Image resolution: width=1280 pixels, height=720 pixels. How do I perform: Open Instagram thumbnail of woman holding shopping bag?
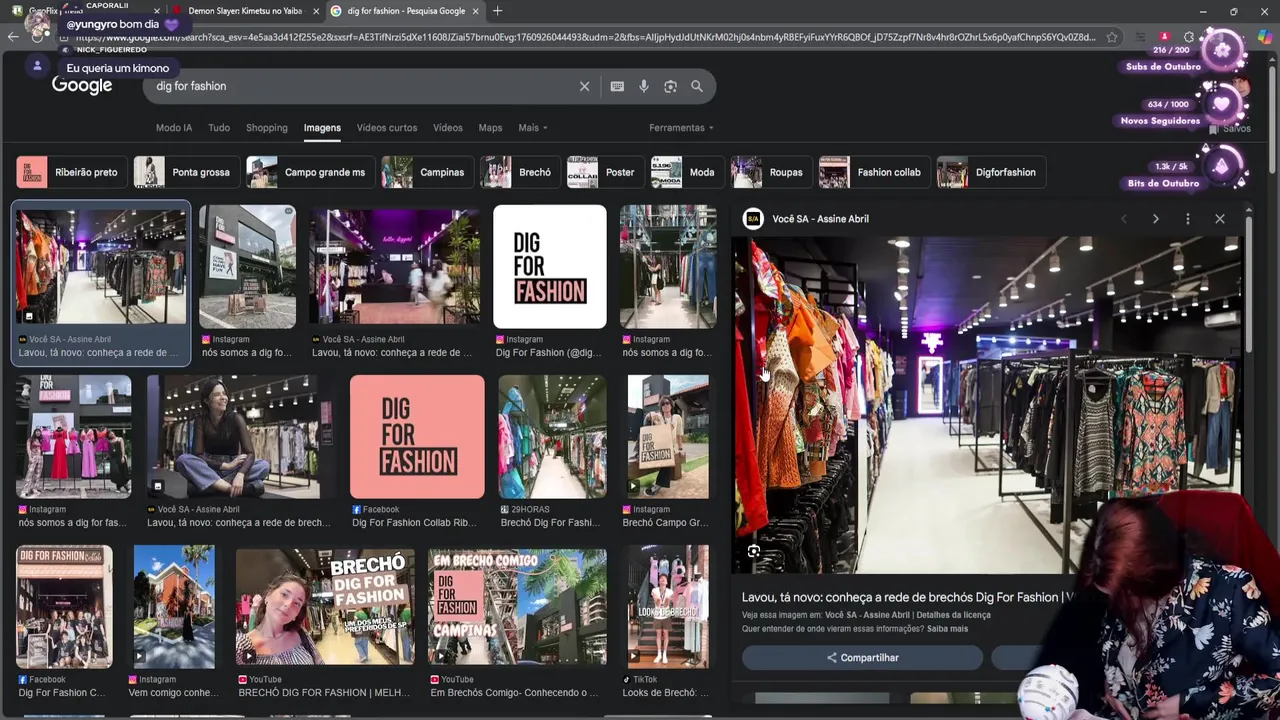point(668,437)
